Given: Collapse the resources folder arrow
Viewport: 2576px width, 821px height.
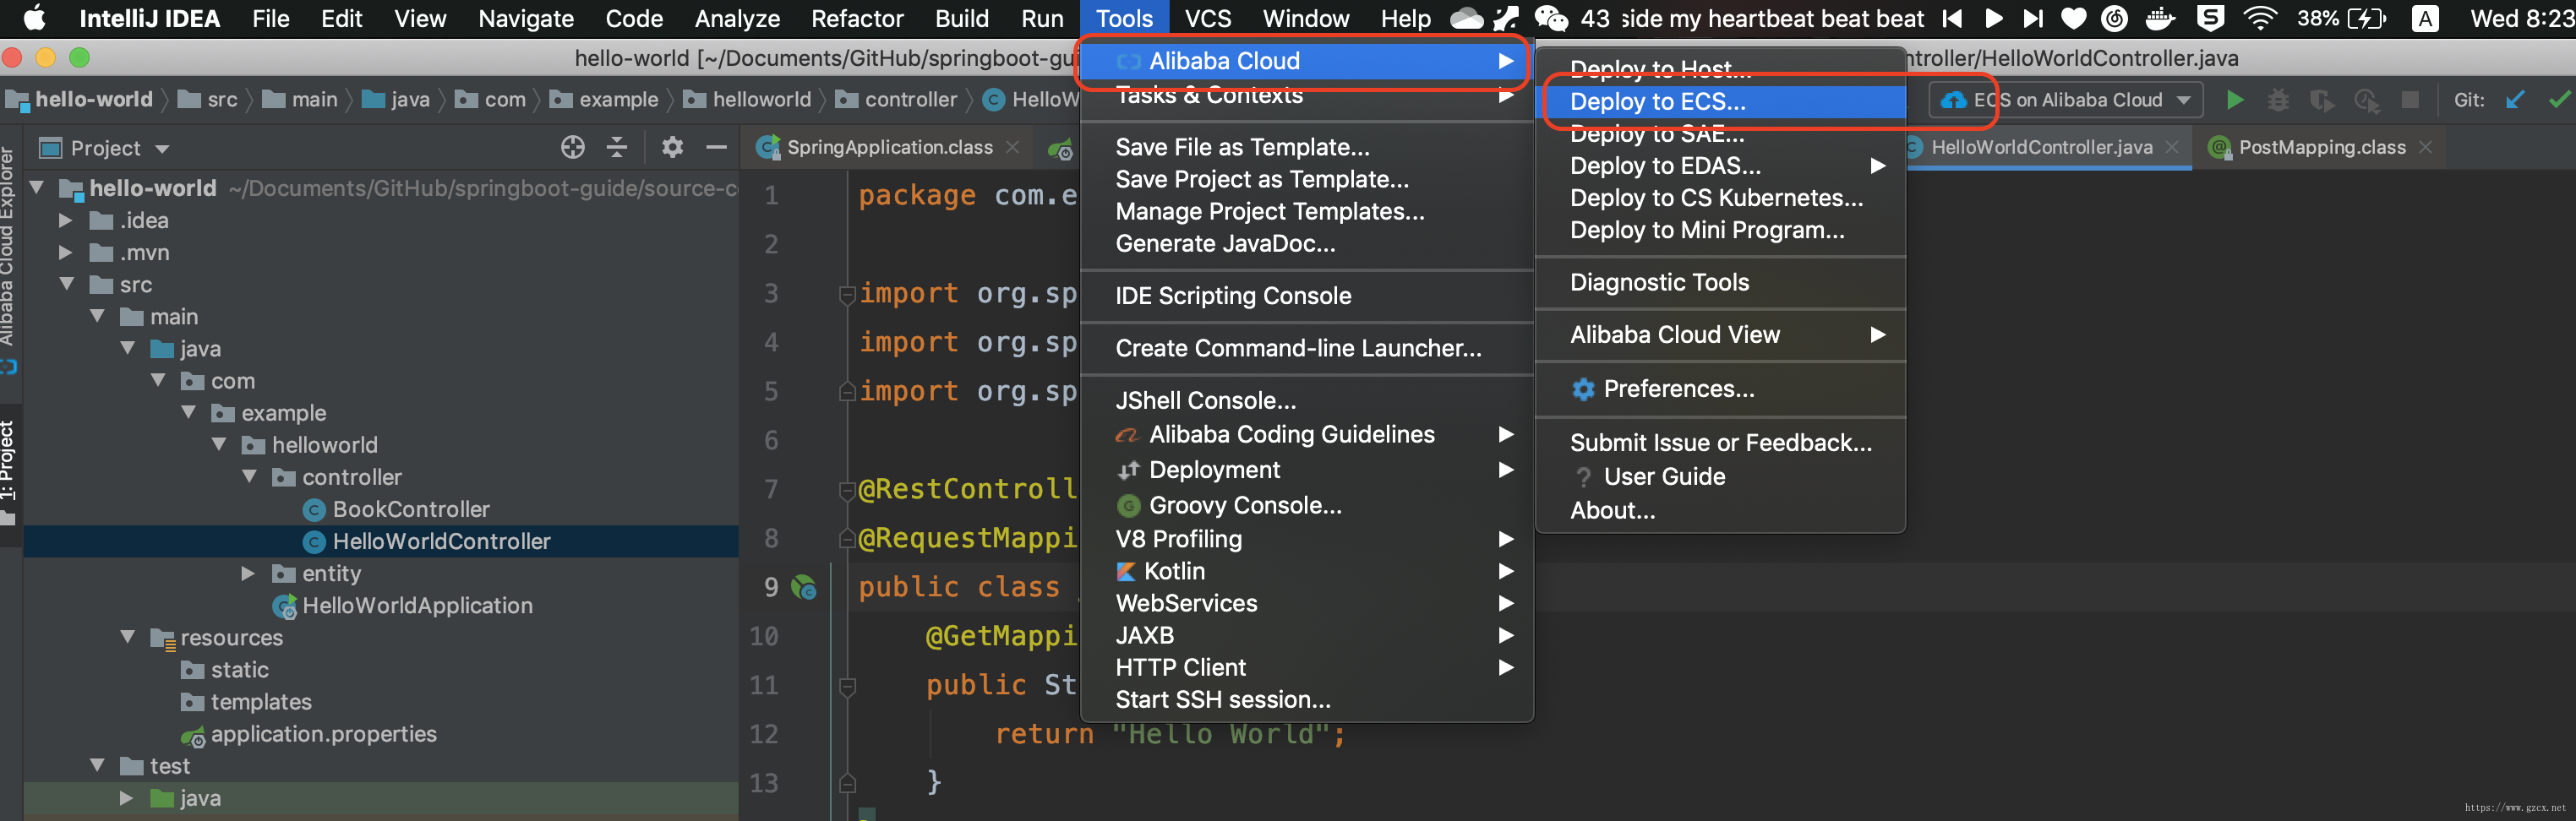Looking at the screenshot, I should [x=128, y=638].
